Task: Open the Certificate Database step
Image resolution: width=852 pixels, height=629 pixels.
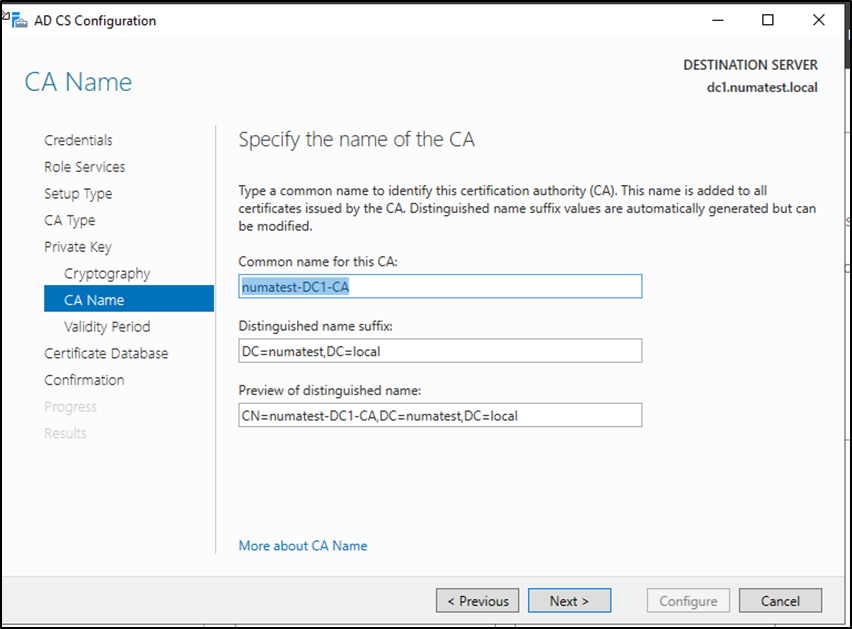Action: click(106, 354)
